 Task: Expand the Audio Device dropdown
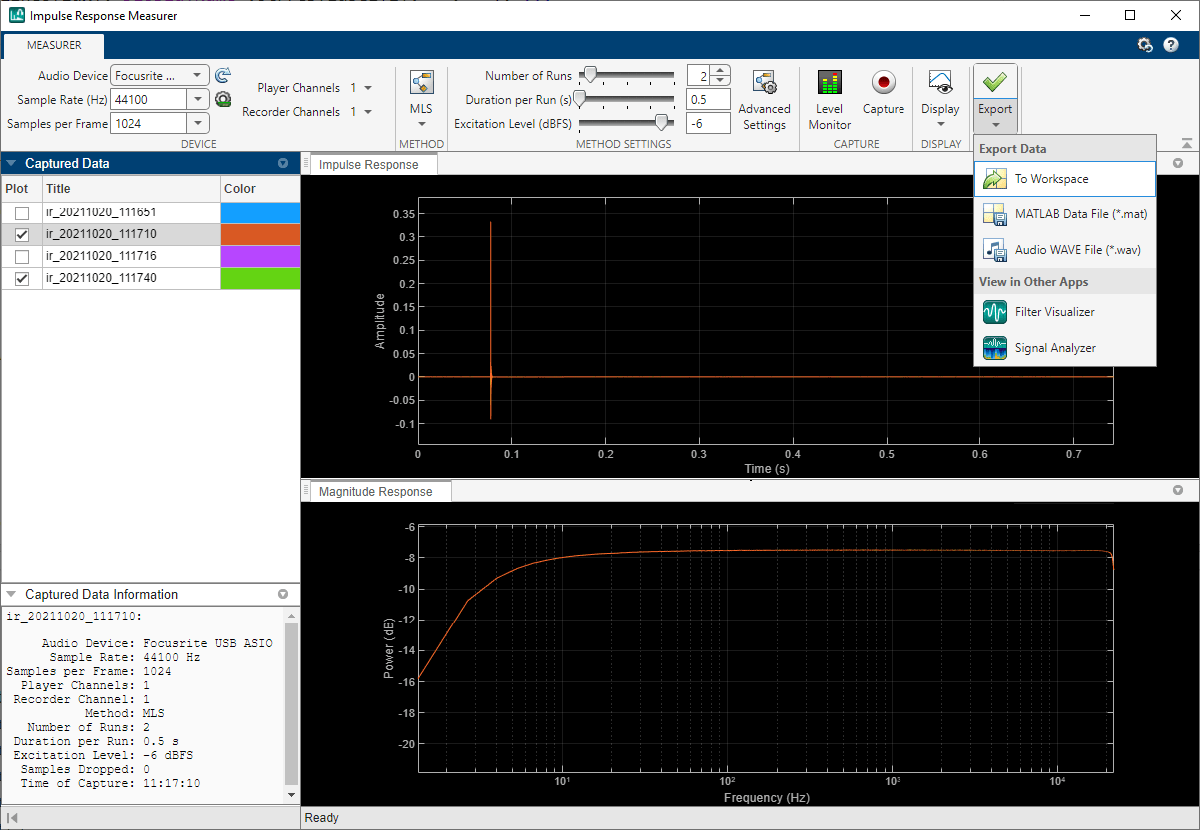(198, 75)
